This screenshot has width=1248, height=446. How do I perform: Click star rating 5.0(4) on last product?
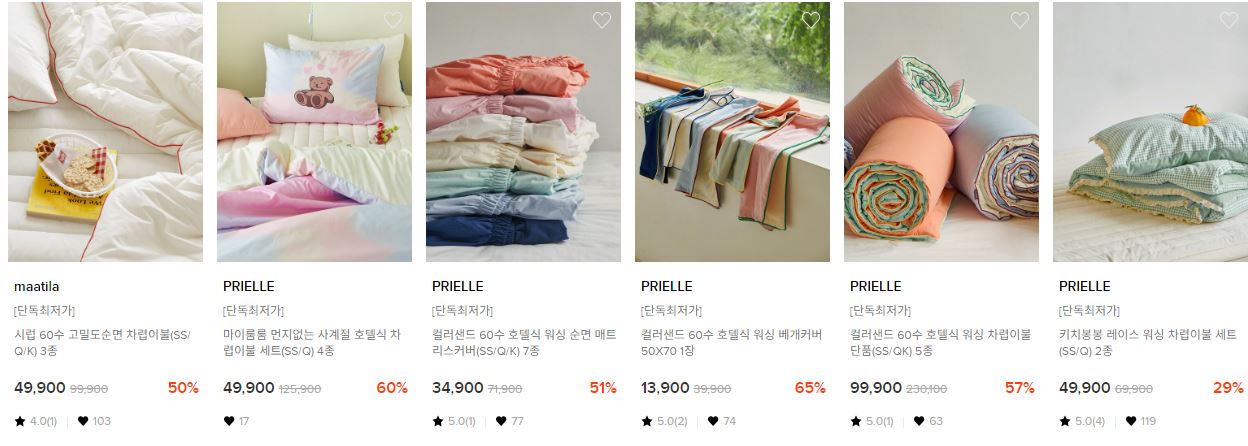[x=1081, y=421]
